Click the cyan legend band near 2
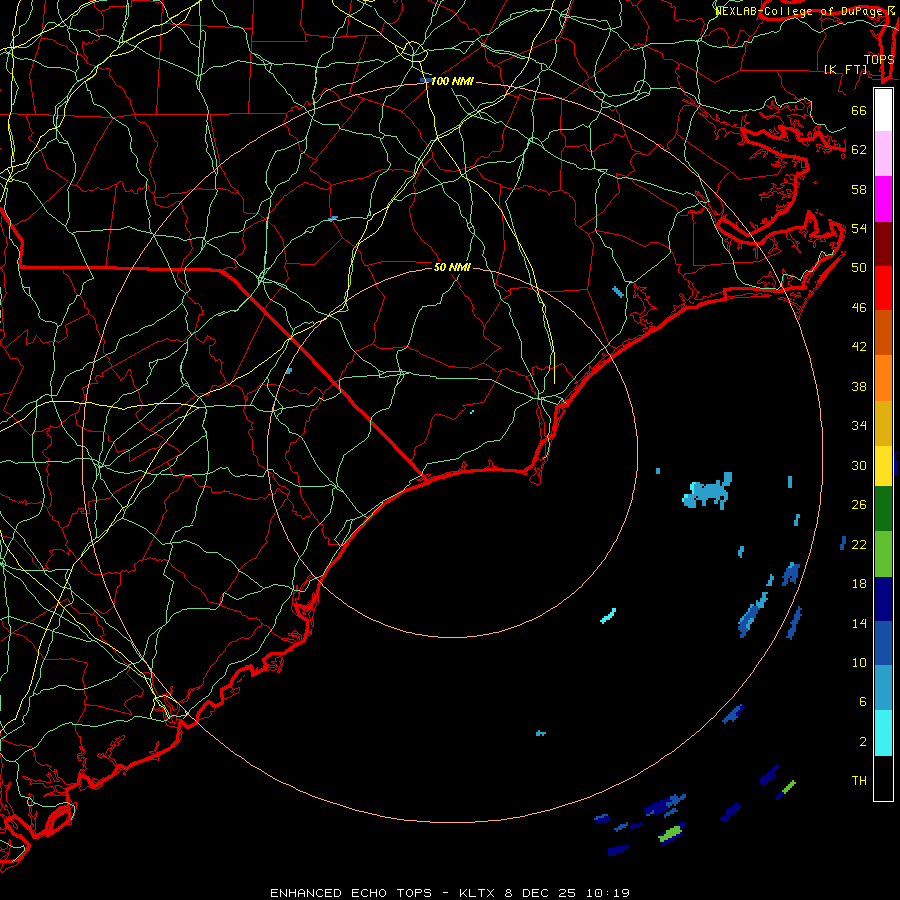Image resolution: width=900 pixels, height=900 pixels. 883,733
